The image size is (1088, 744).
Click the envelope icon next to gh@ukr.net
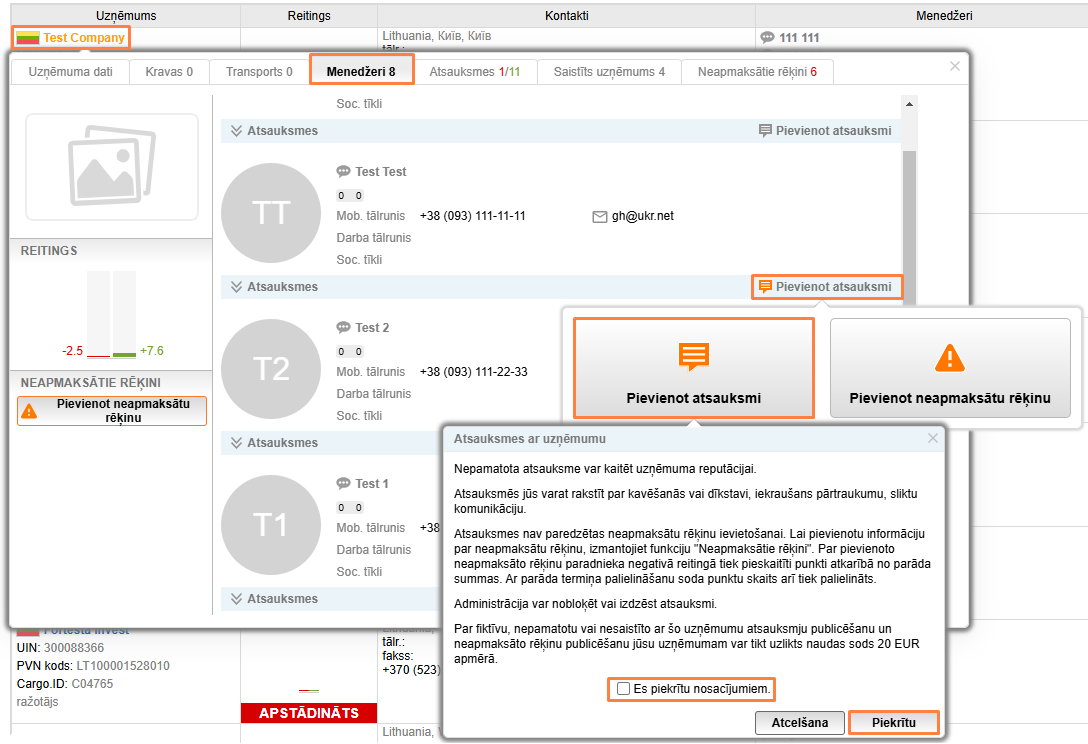click(x=600, y=216)
